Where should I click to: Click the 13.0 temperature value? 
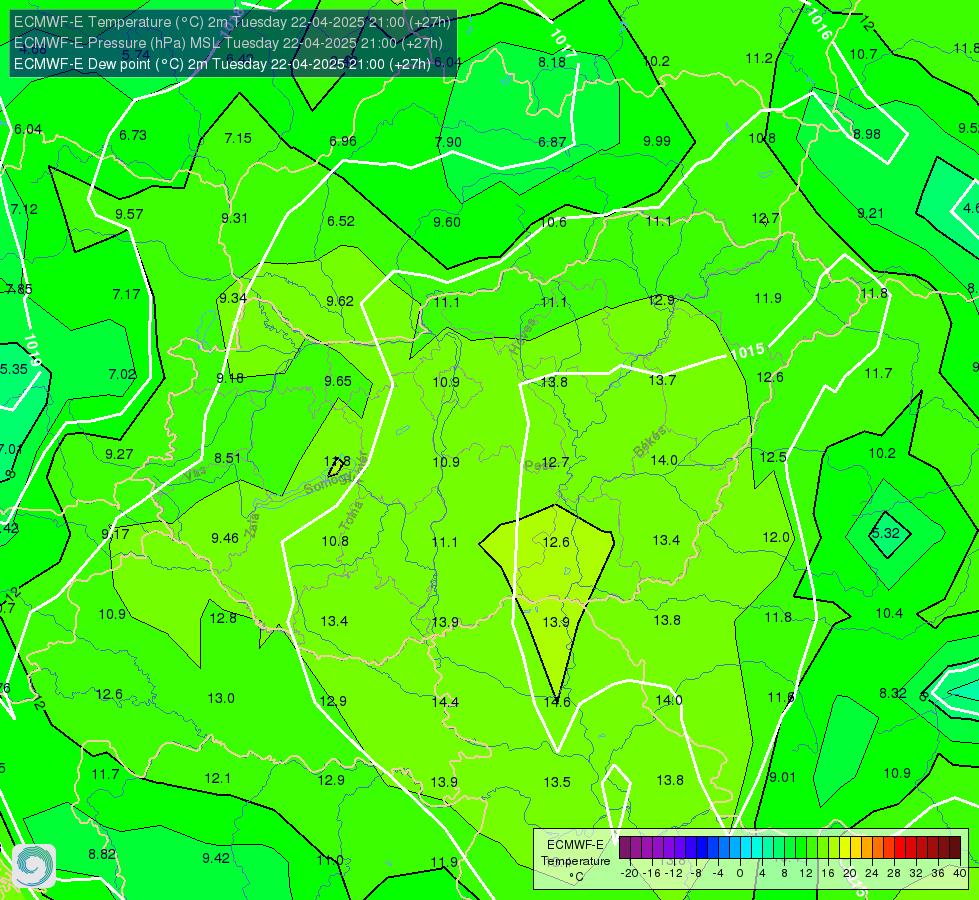coord(221,698)
